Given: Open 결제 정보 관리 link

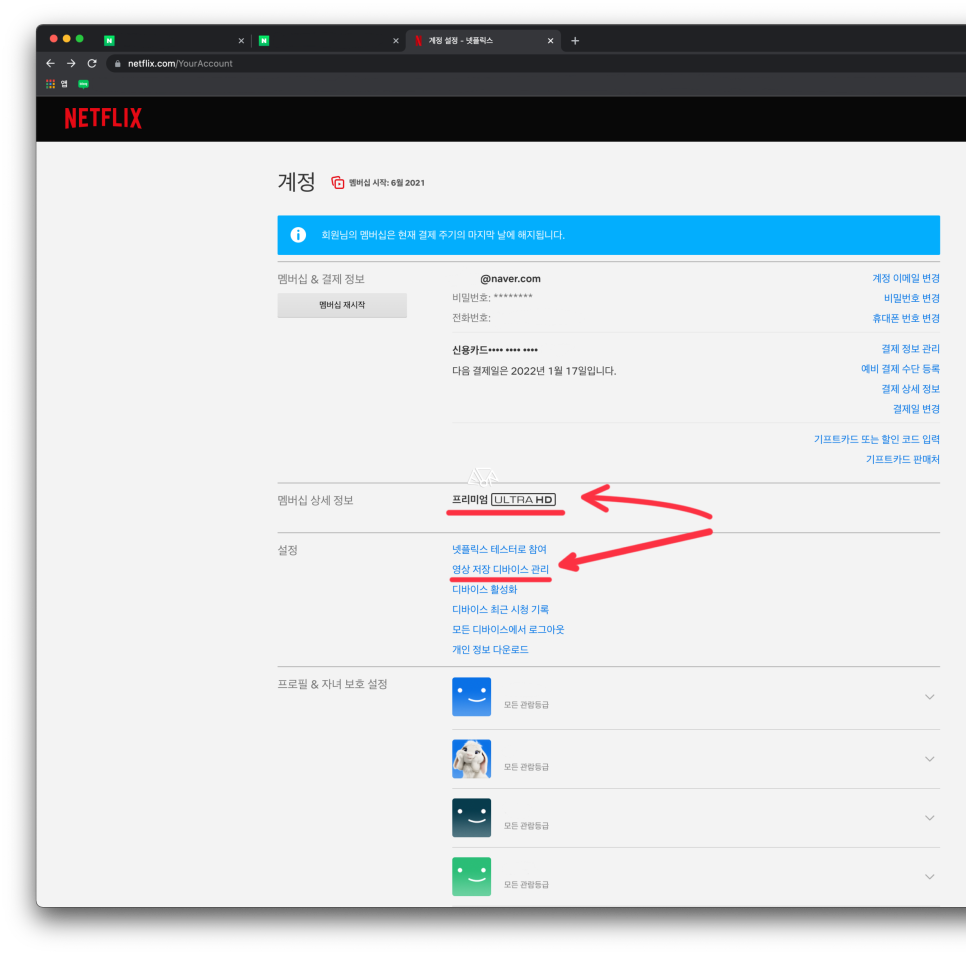Looking at the screenshot, I should [910, 349].
